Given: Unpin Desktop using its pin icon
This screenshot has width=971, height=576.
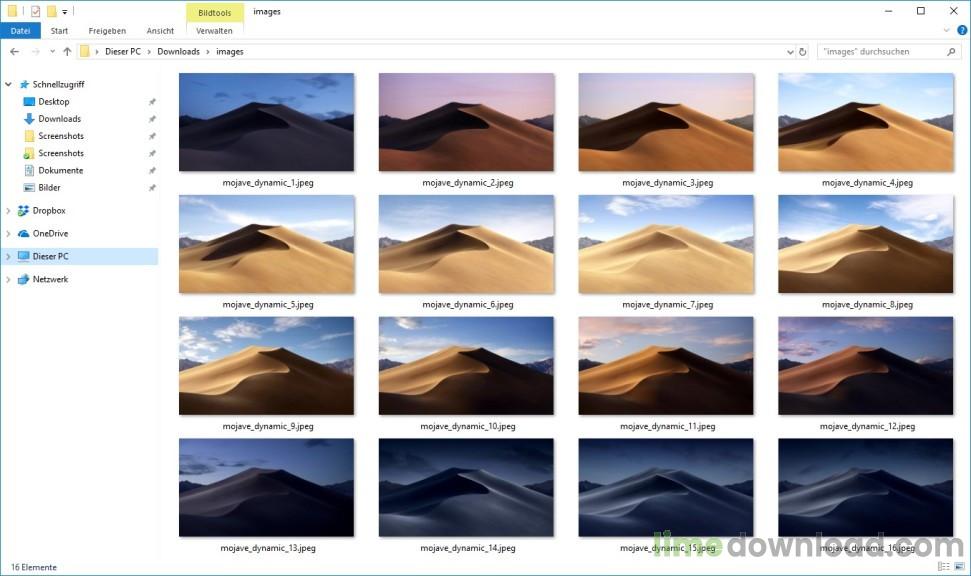Looking at the screenshot, I should point(152,102).
